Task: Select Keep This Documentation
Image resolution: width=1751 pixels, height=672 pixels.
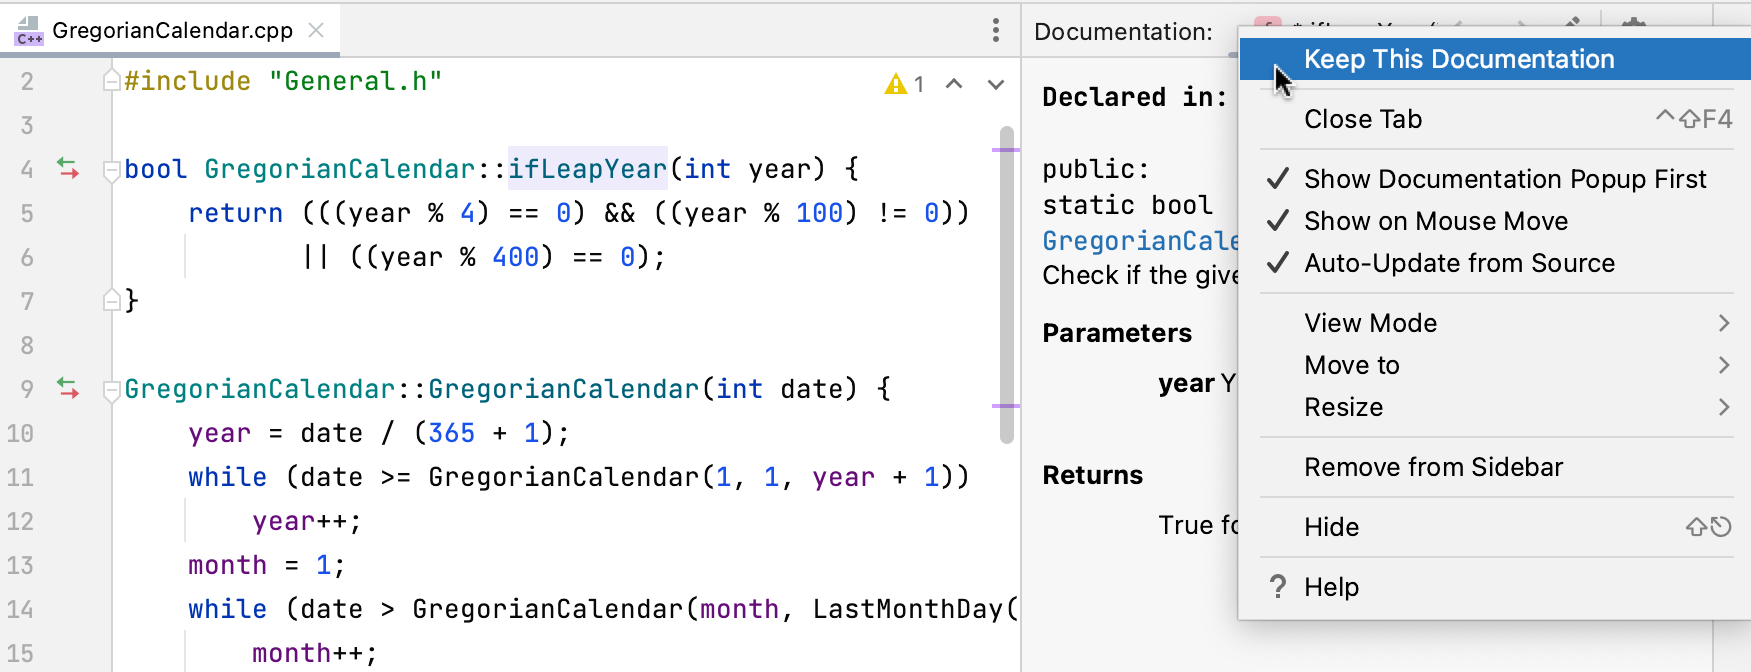Action: pyautogui.click(x=1458, y=59)
